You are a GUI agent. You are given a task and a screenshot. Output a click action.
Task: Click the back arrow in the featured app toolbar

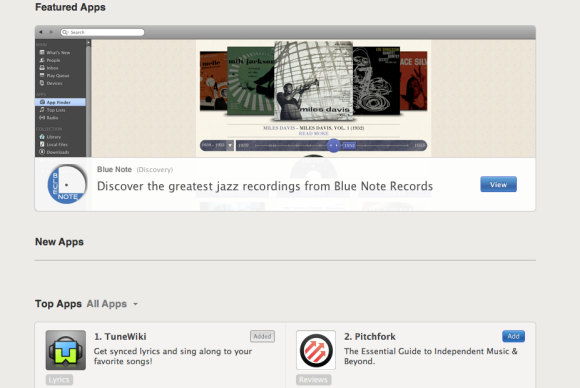(x=41, y=32)
